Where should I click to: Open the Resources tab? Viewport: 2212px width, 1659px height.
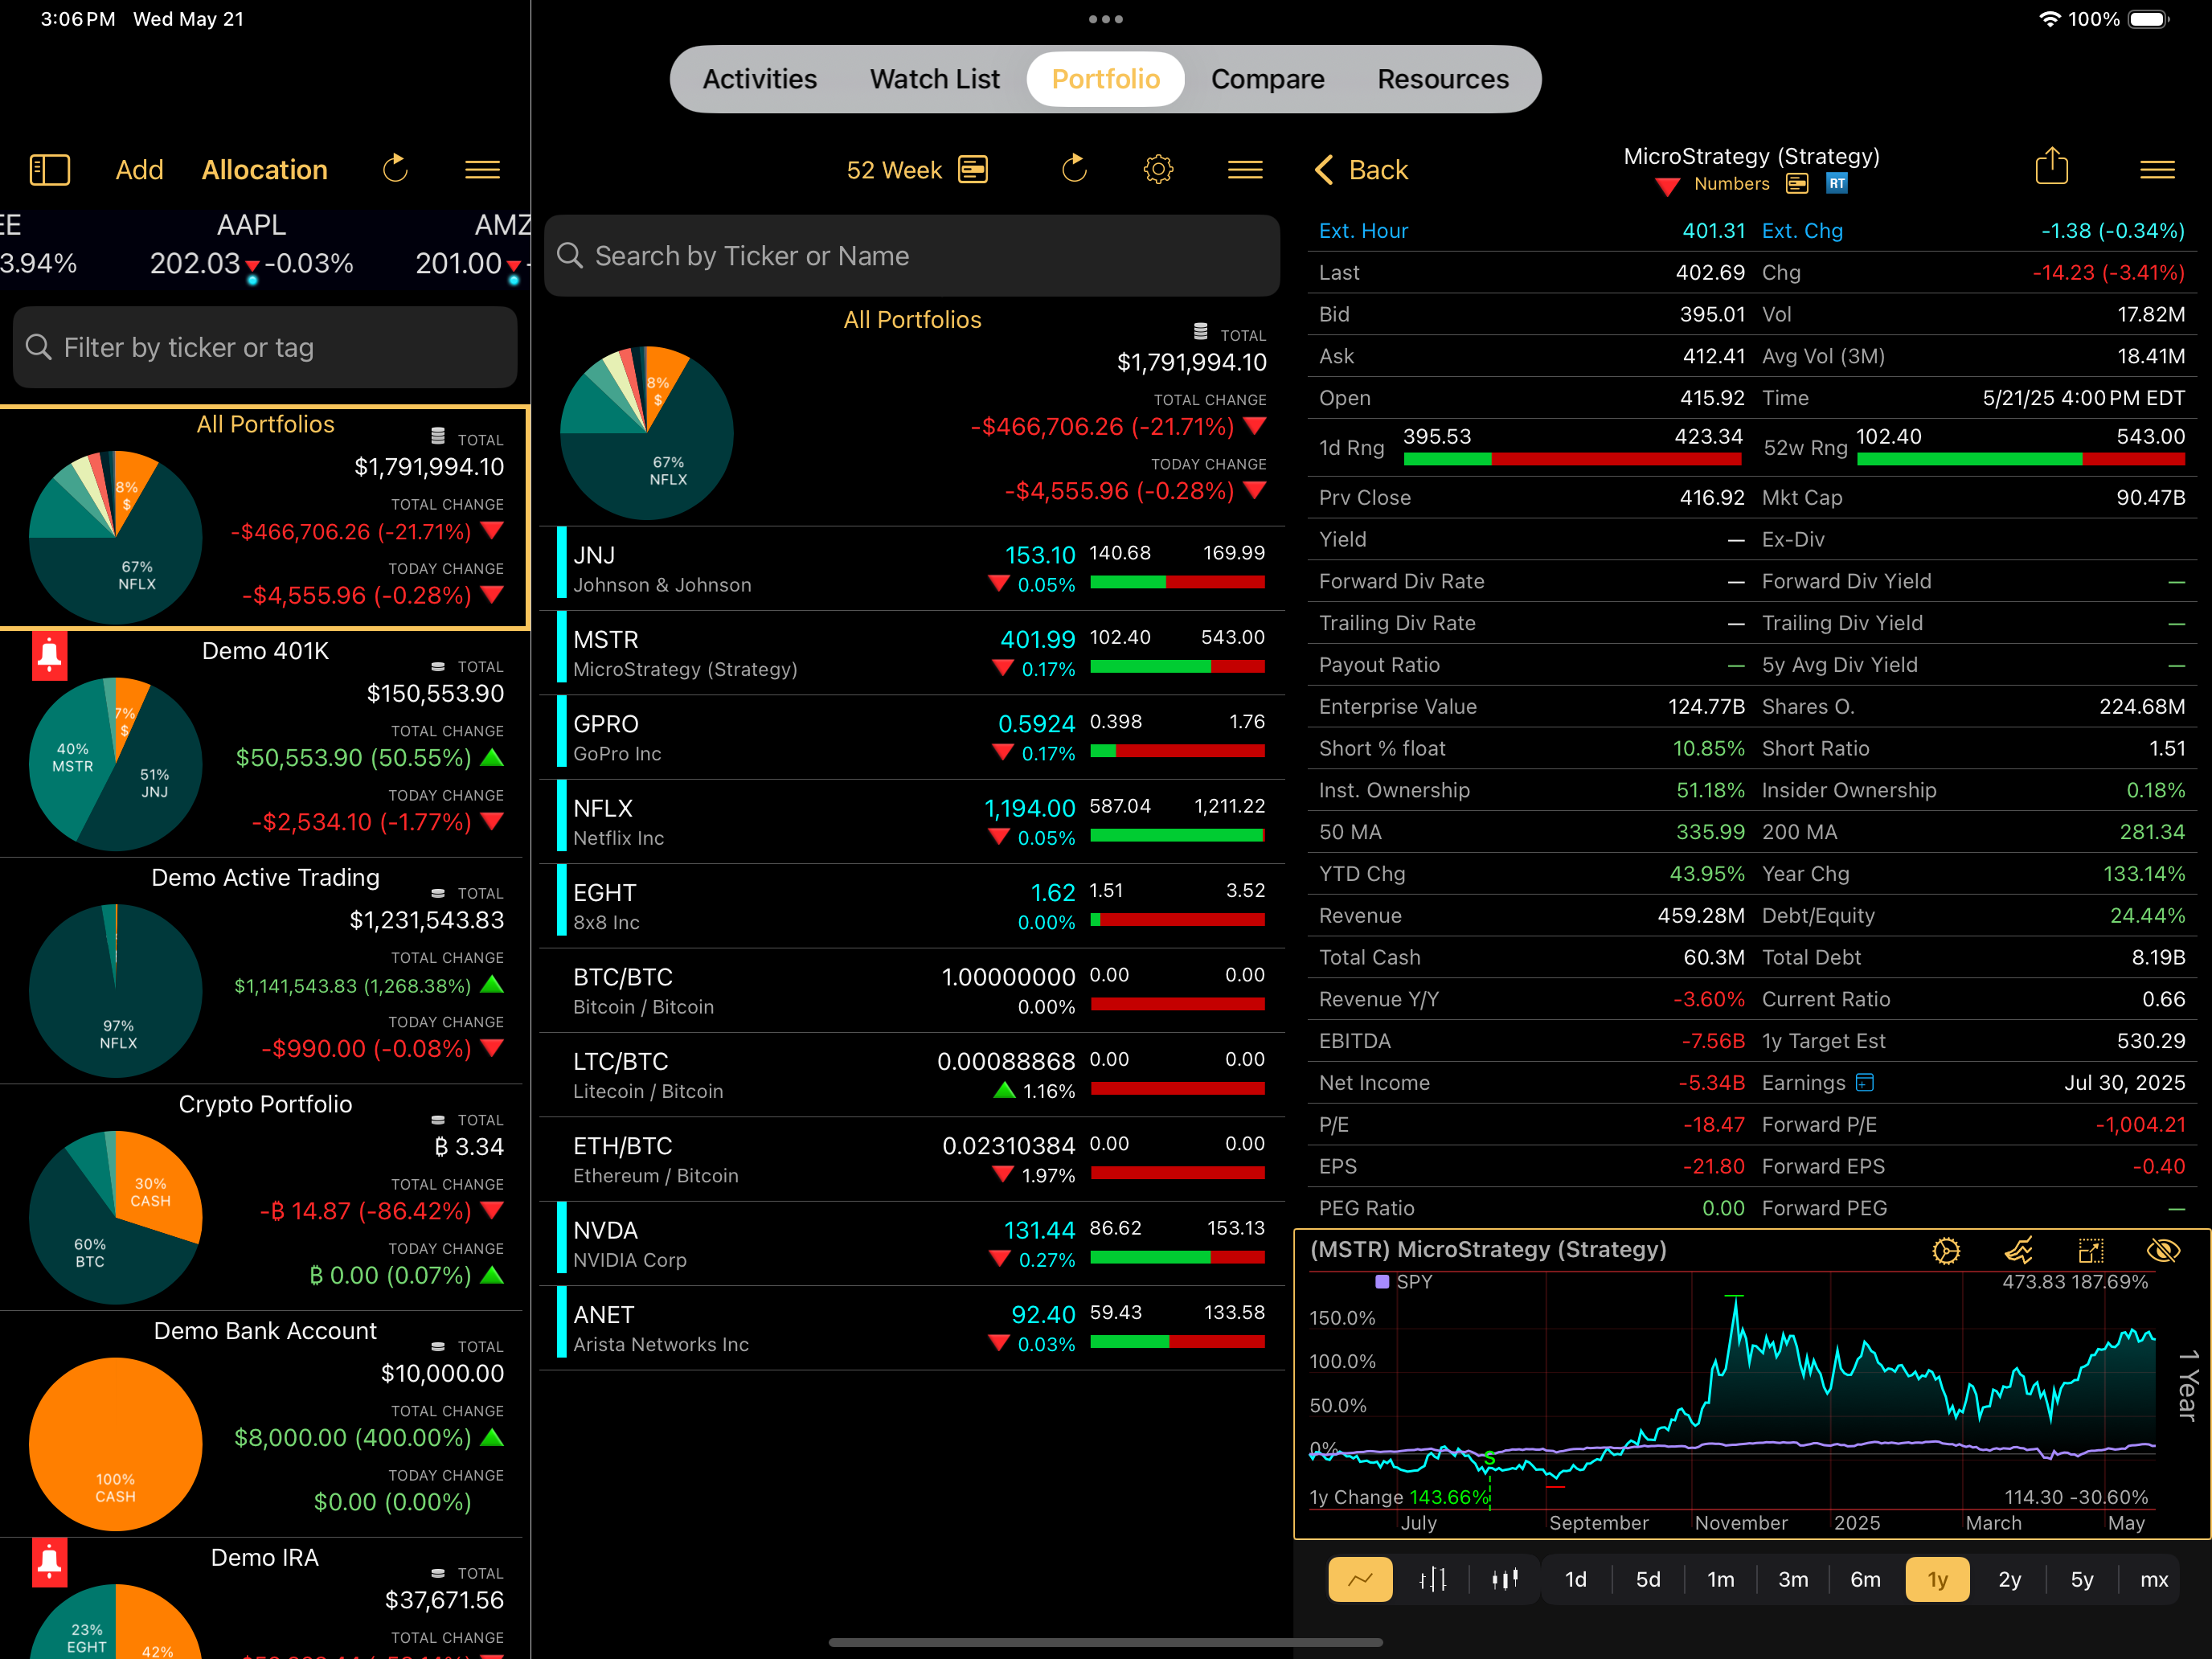[1443, 79]
